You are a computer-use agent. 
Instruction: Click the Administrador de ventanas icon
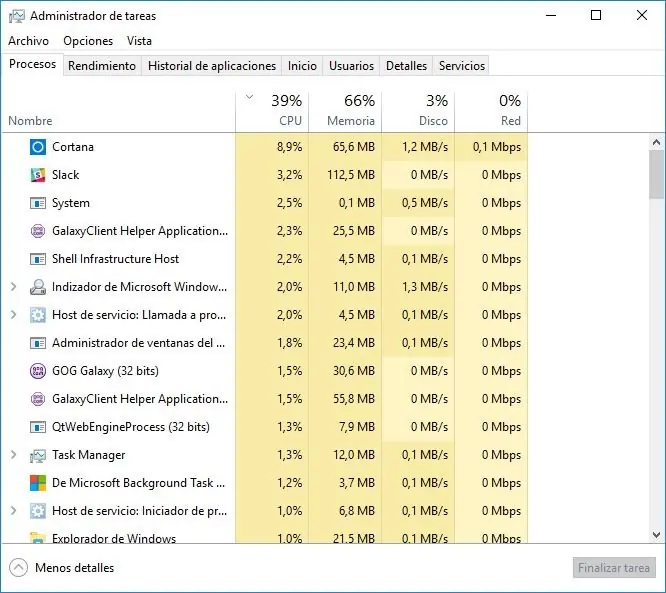point(38,343)
